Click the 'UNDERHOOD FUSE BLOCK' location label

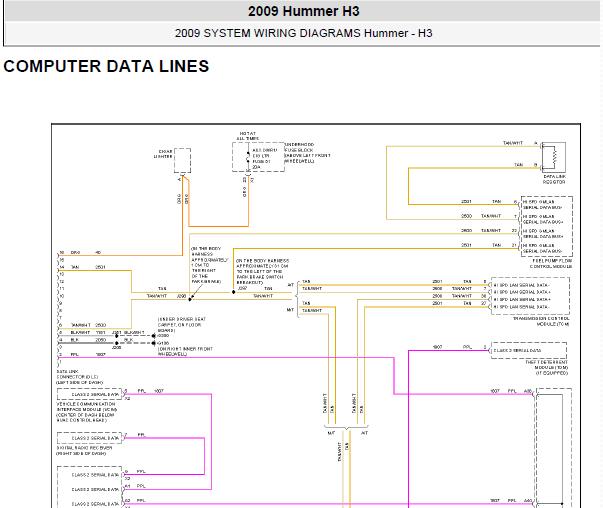pos(307,153)
